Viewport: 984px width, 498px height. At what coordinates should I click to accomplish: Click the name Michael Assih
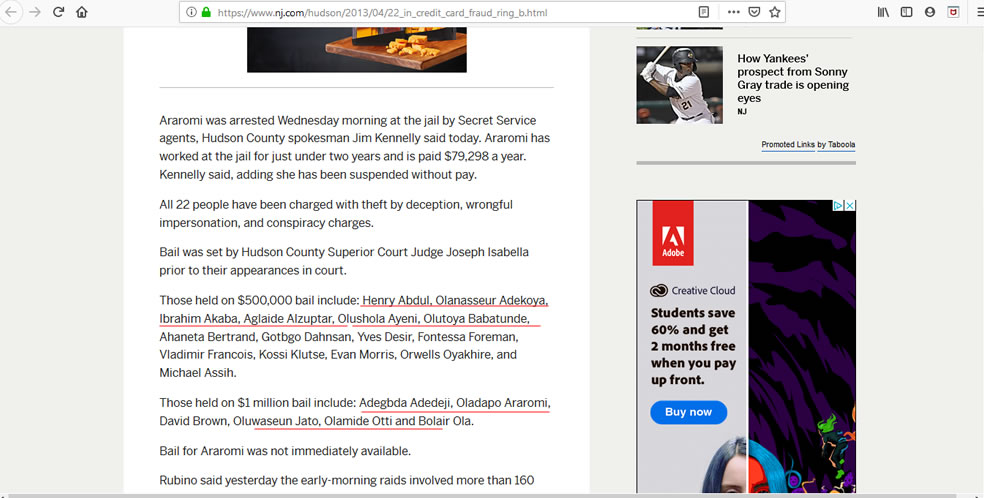(x=196, y=373)
